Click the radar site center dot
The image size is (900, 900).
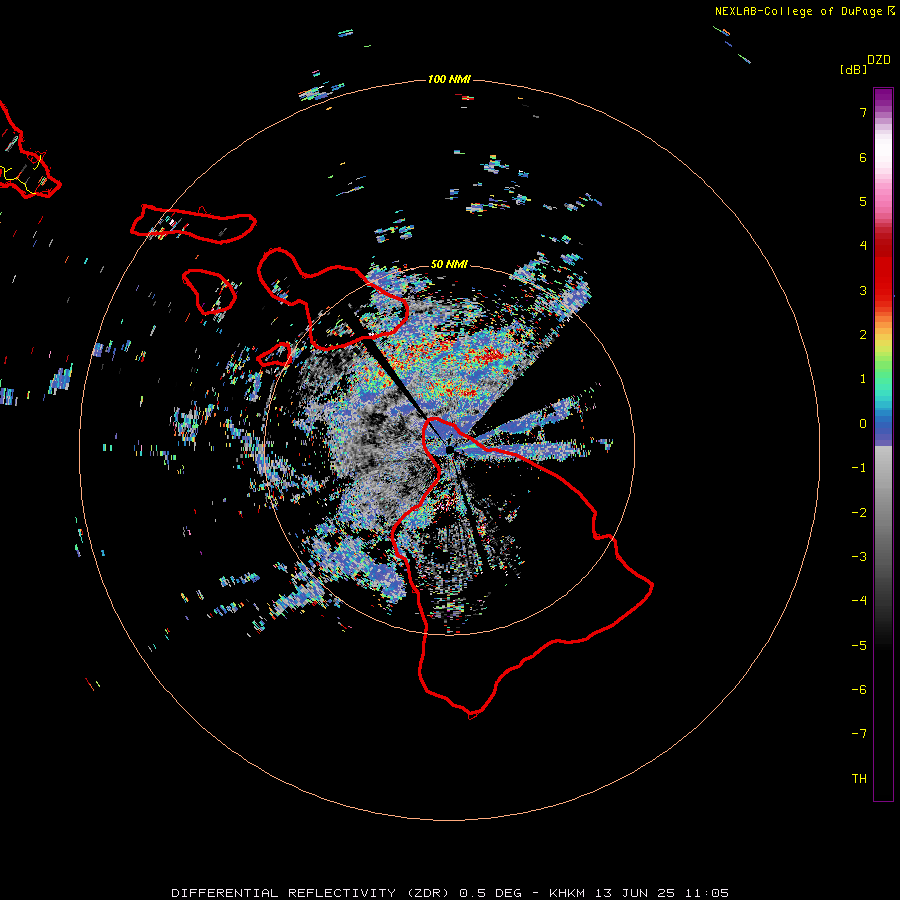pyautogui.click(x=449, y=450)
